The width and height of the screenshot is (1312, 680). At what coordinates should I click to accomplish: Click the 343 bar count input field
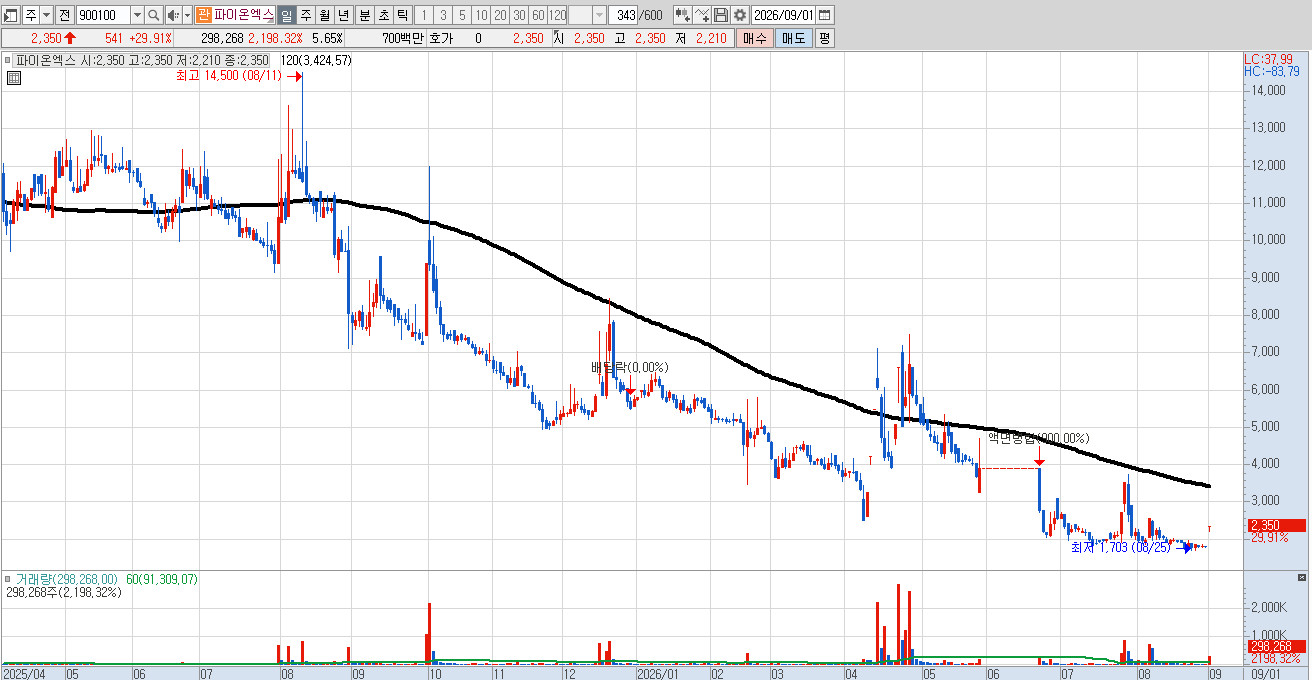click(x=624, y=15)
